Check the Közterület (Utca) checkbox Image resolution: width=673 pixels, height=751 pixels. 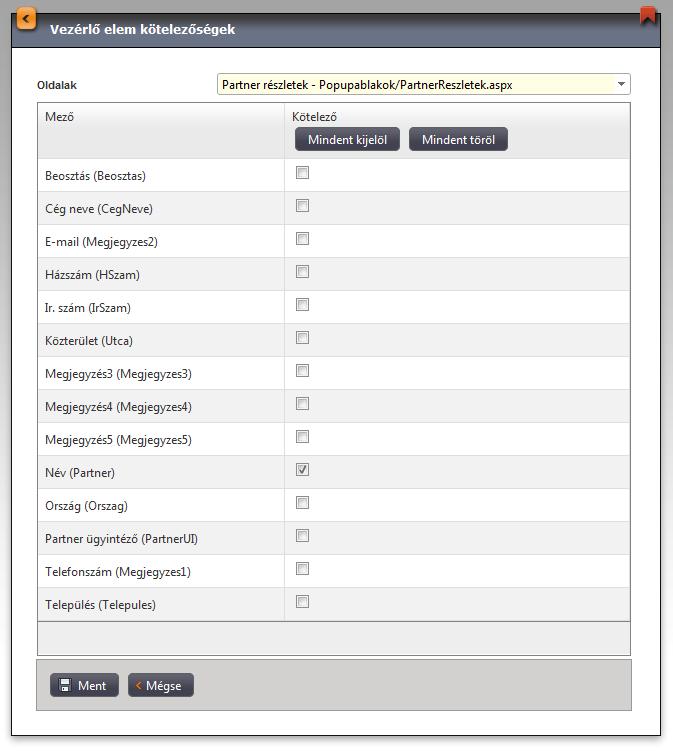[302, 338]
